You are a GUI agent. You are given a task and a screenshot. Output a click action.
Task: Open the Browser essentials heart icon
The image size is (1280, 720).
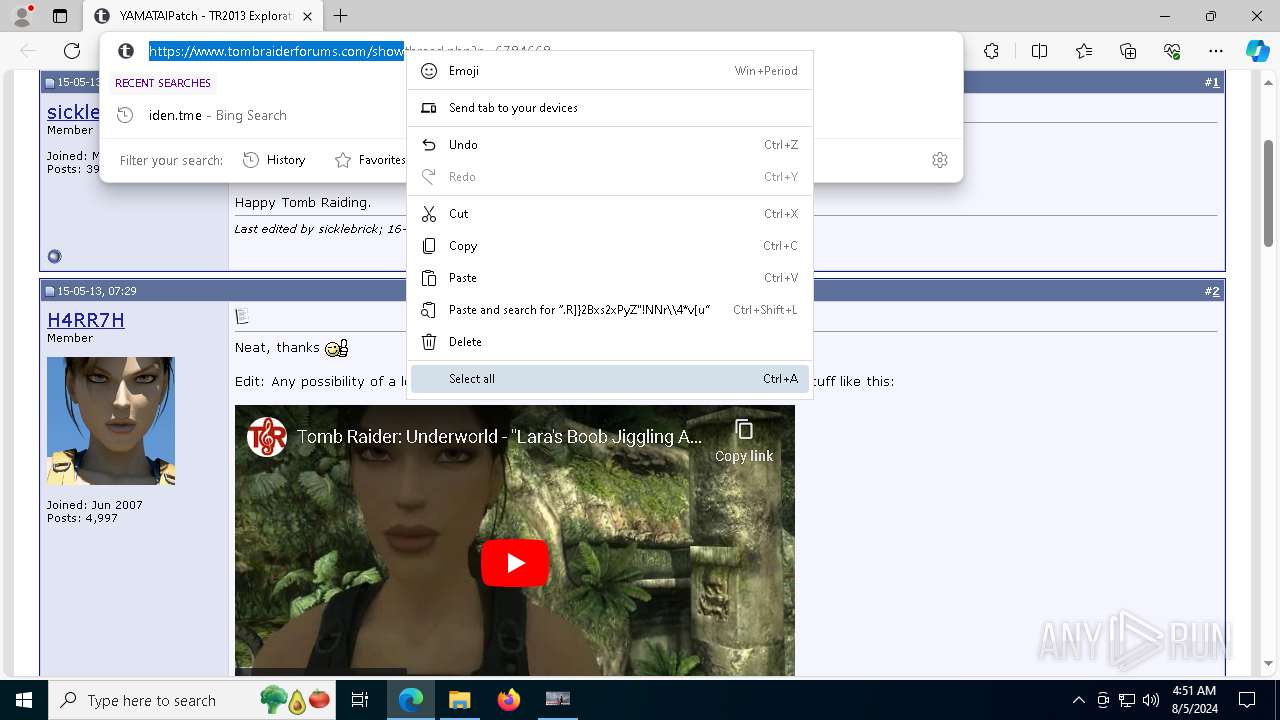click(x=1172, y=51)
